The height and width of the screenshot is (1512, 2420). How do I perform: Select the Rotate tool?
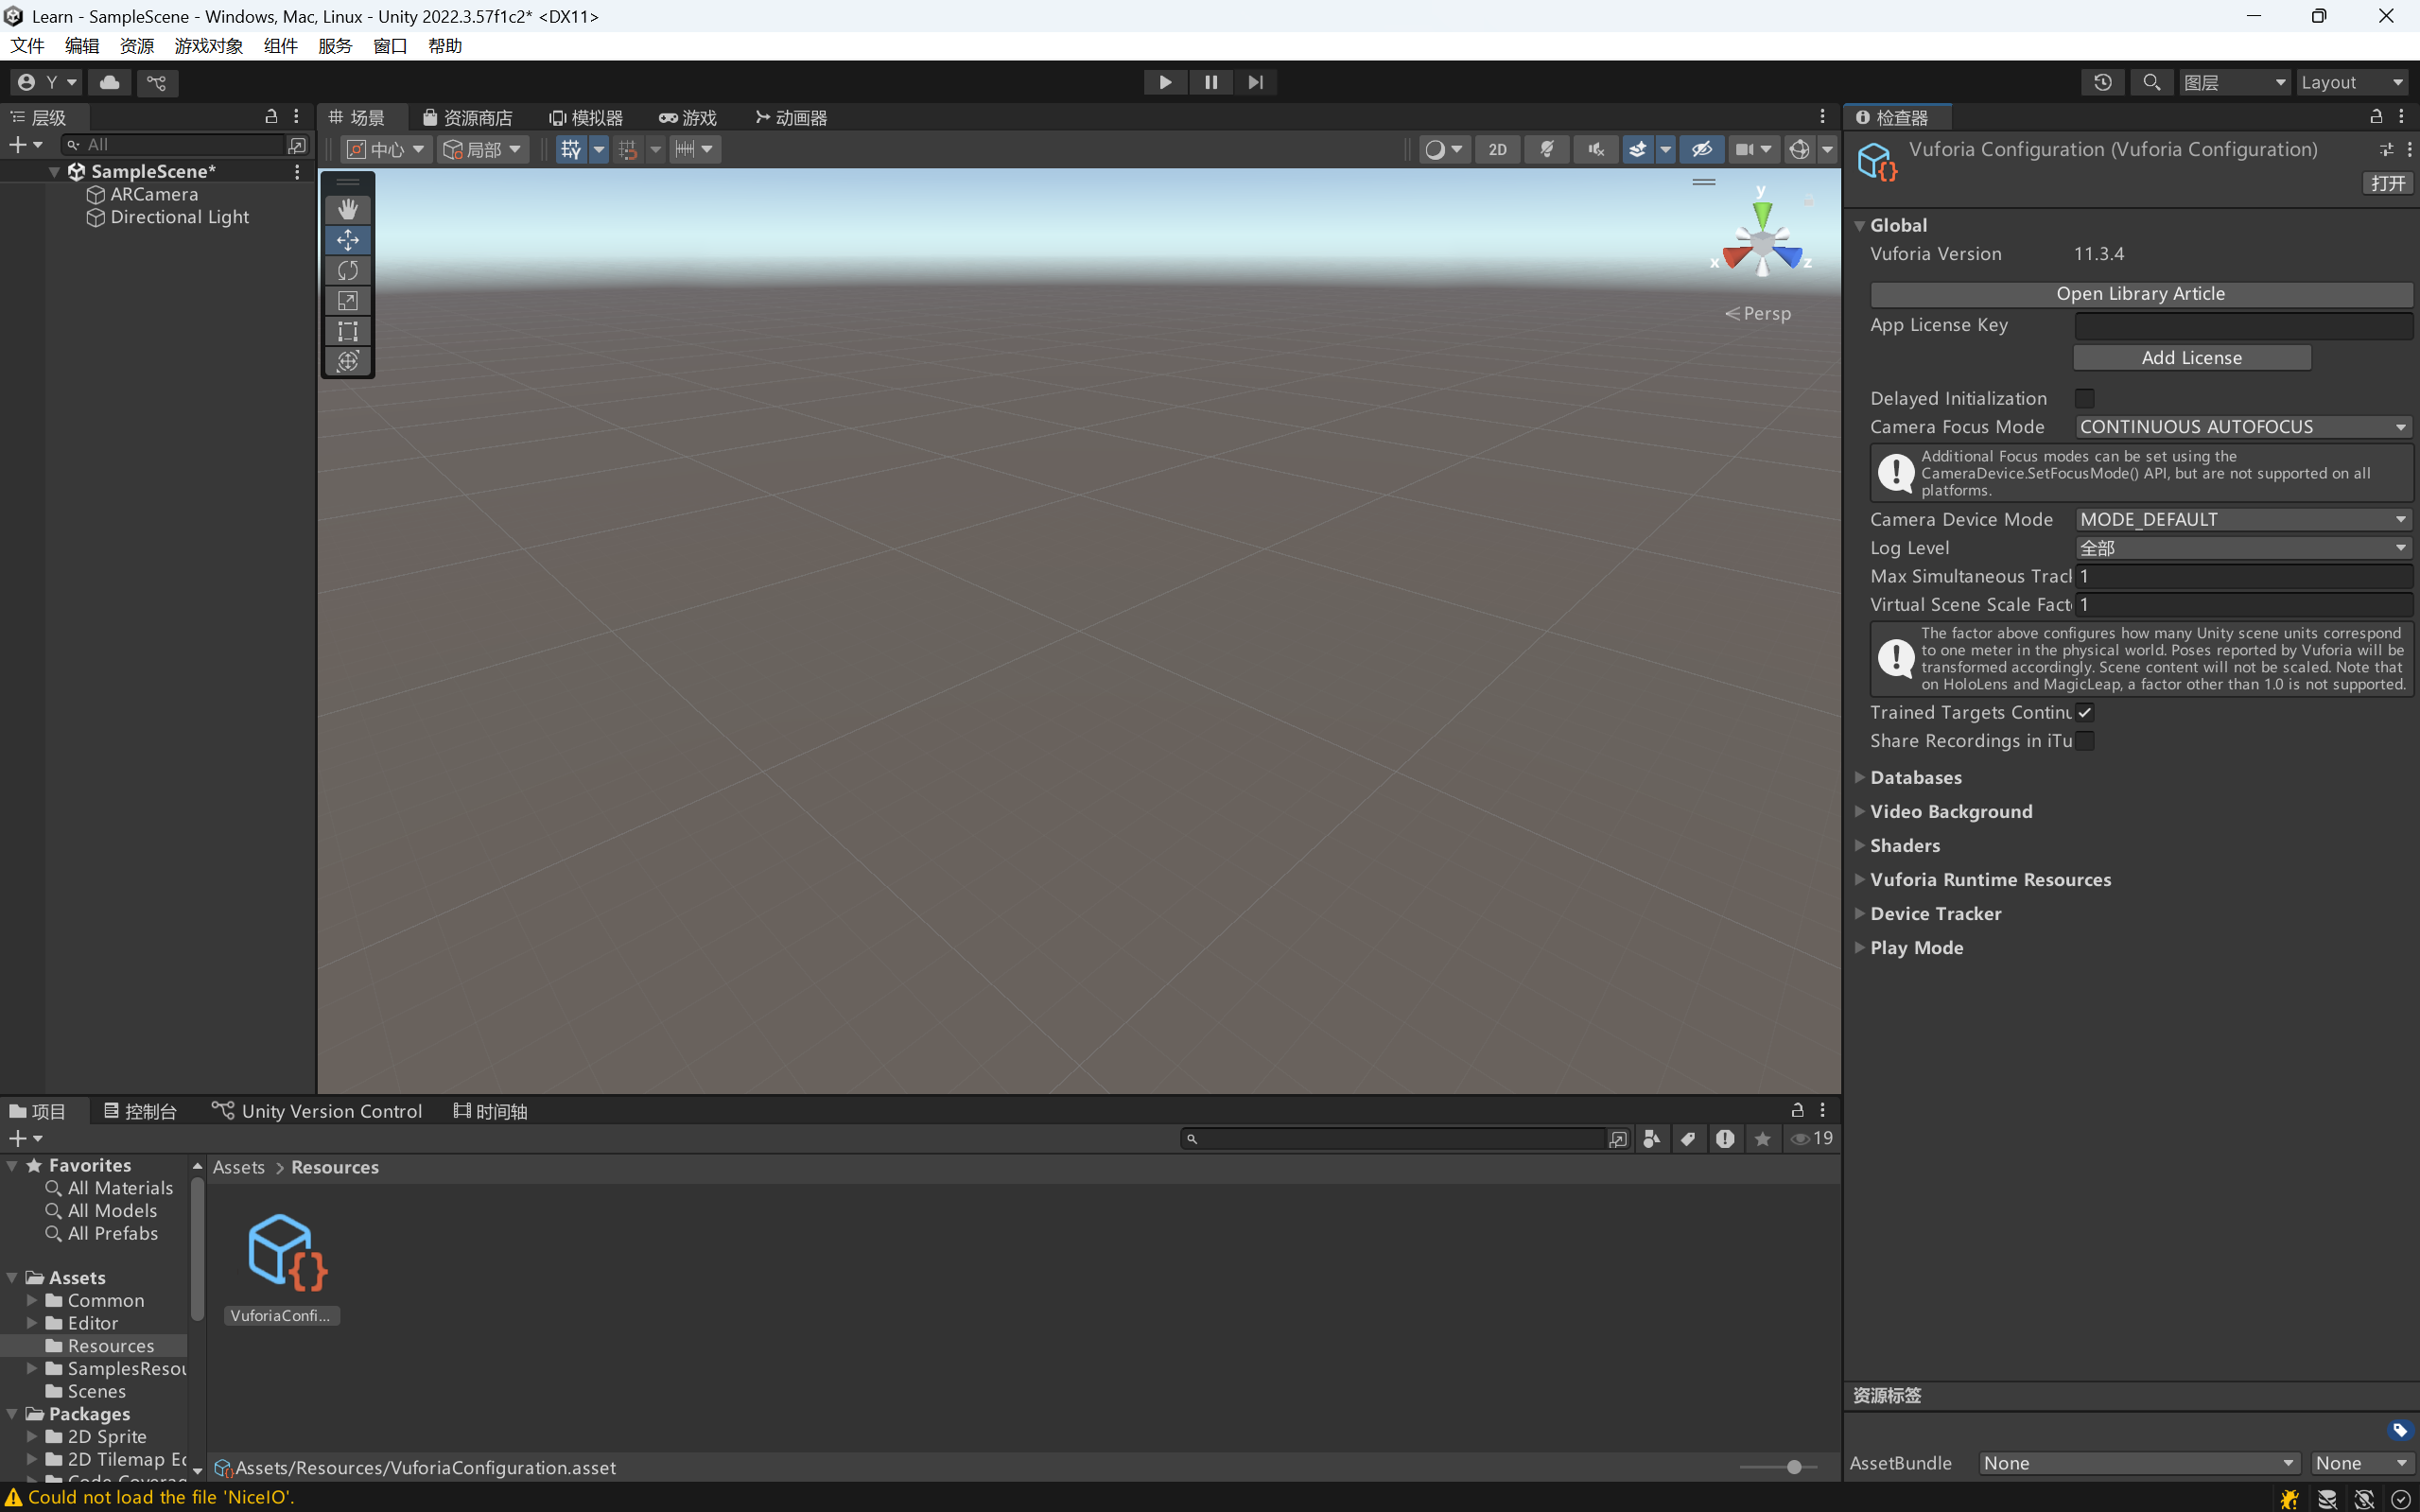[x=347, y=270]
